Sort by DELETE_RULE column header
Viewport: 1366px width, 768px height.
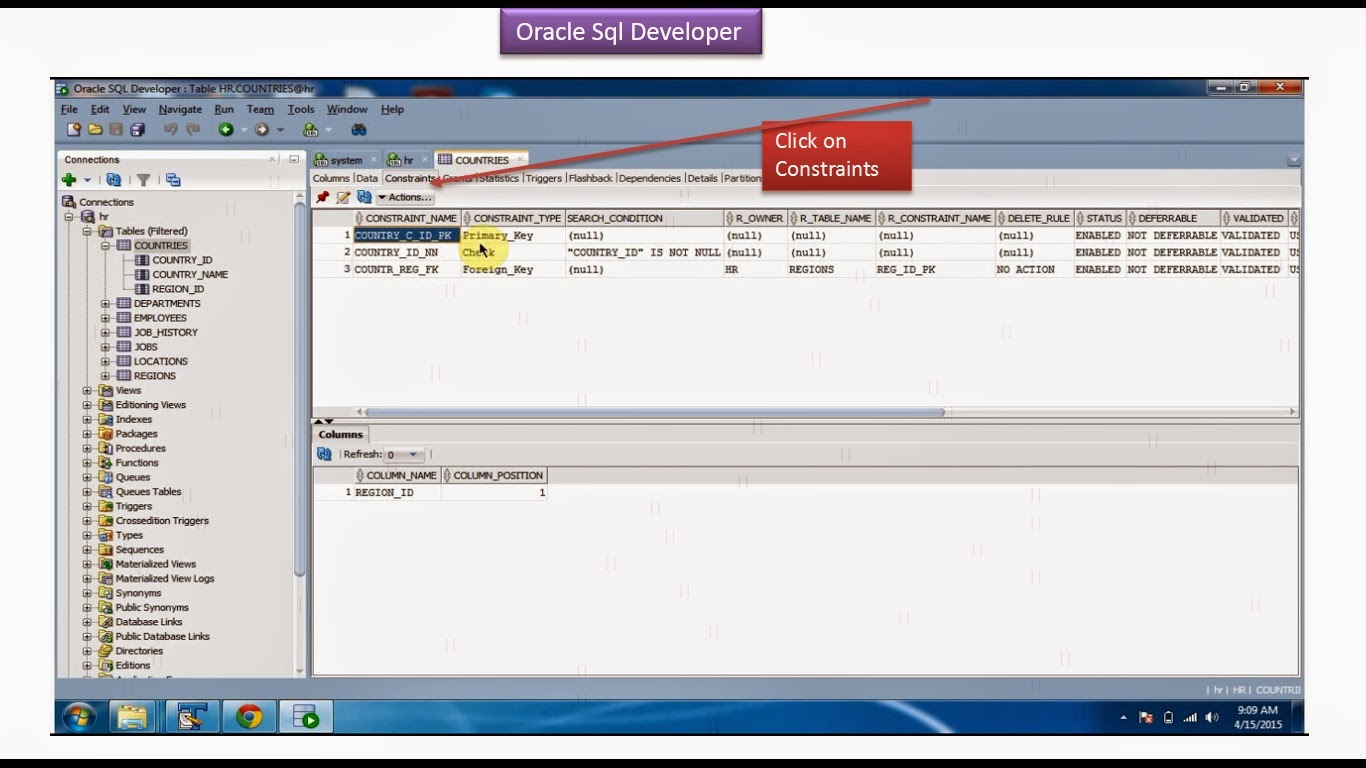[x=1034, y=218]
